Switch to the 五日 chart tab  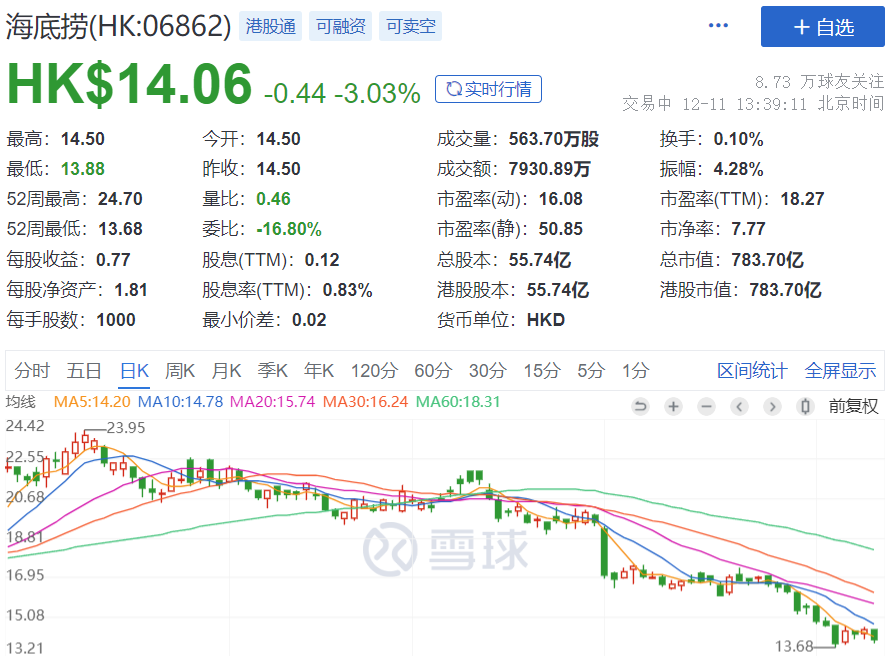84,371
